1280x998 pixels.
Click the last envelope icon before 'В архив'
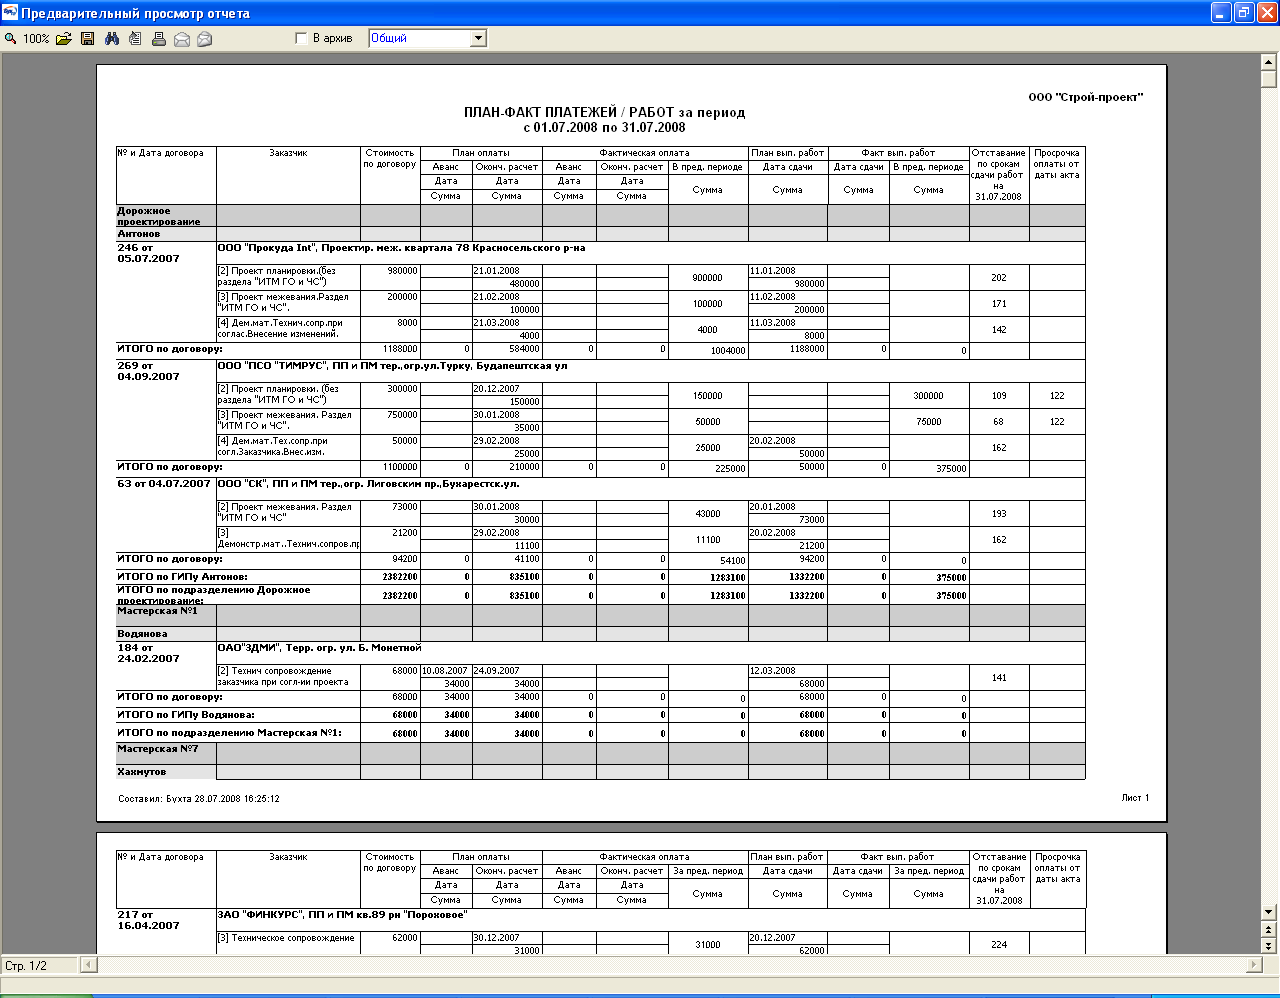tap(205, 39)
